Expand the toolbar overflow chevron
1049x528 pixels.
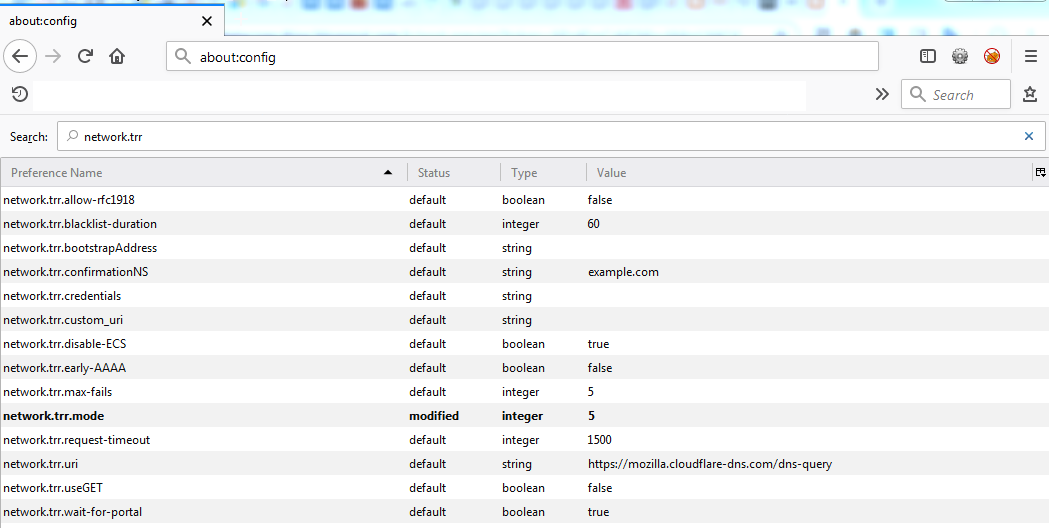click(x=882, y=94)
